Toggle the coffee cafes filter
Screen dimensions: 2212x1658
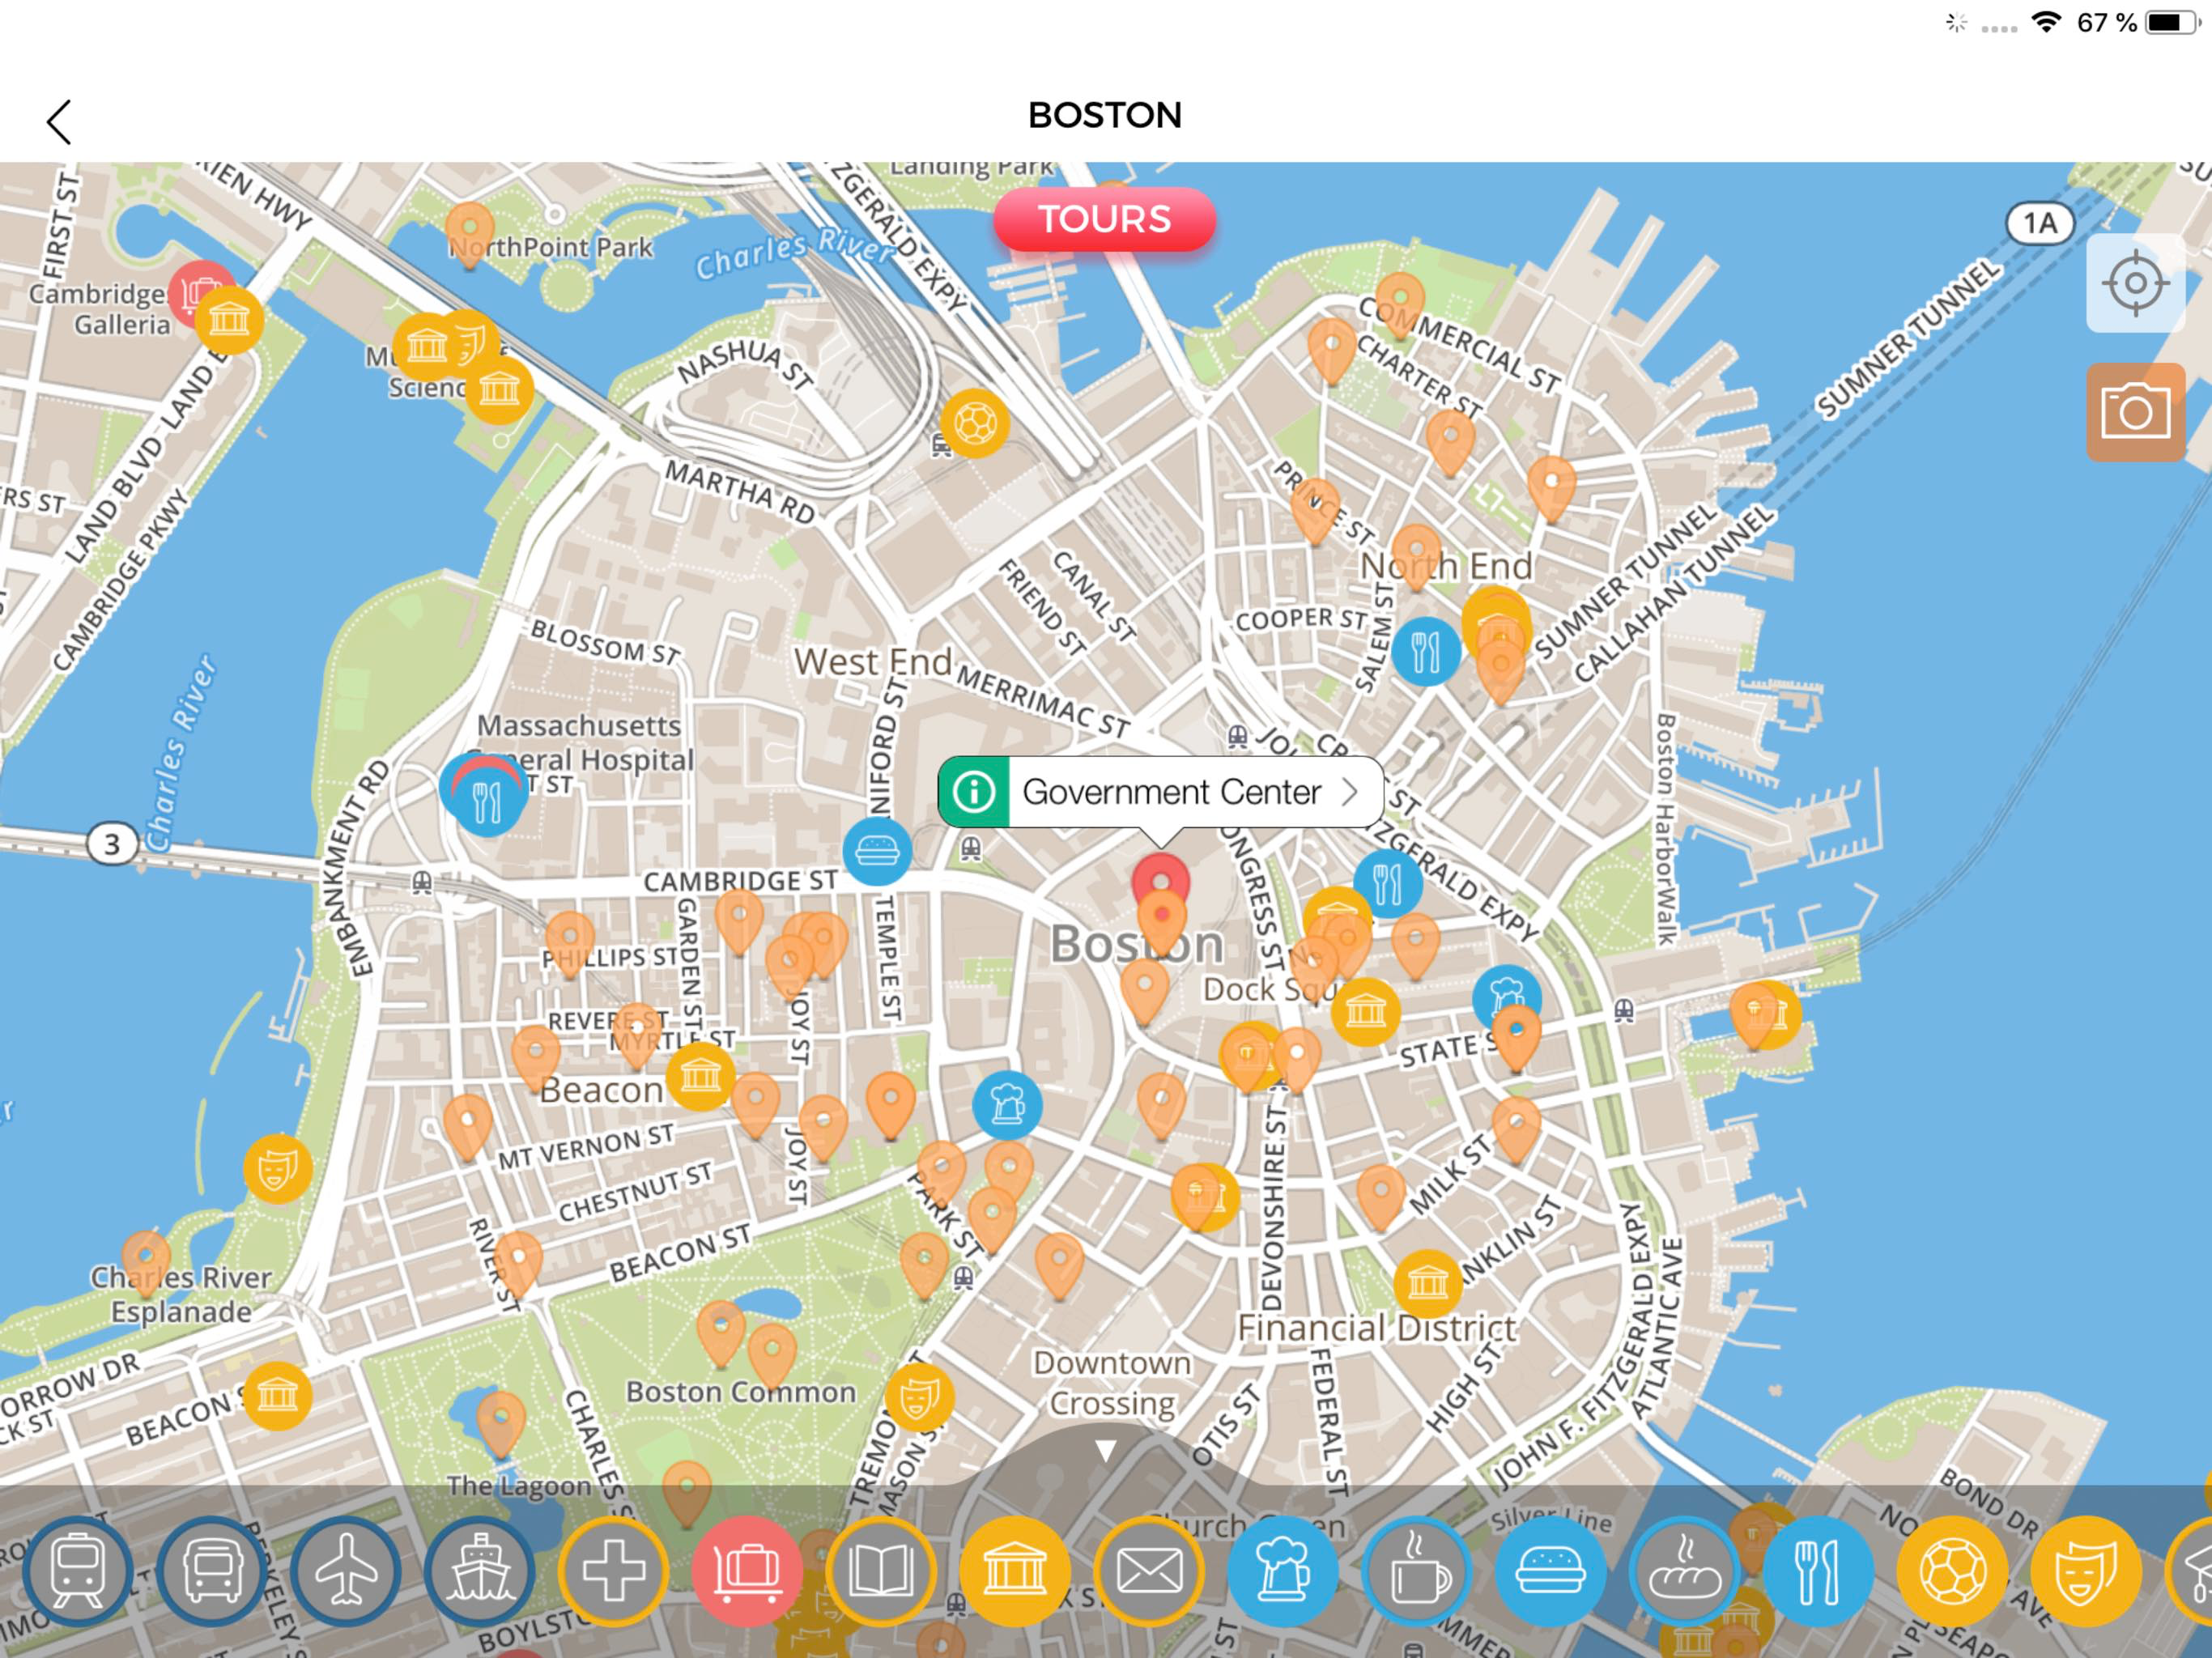[x=1417, y=1571]
